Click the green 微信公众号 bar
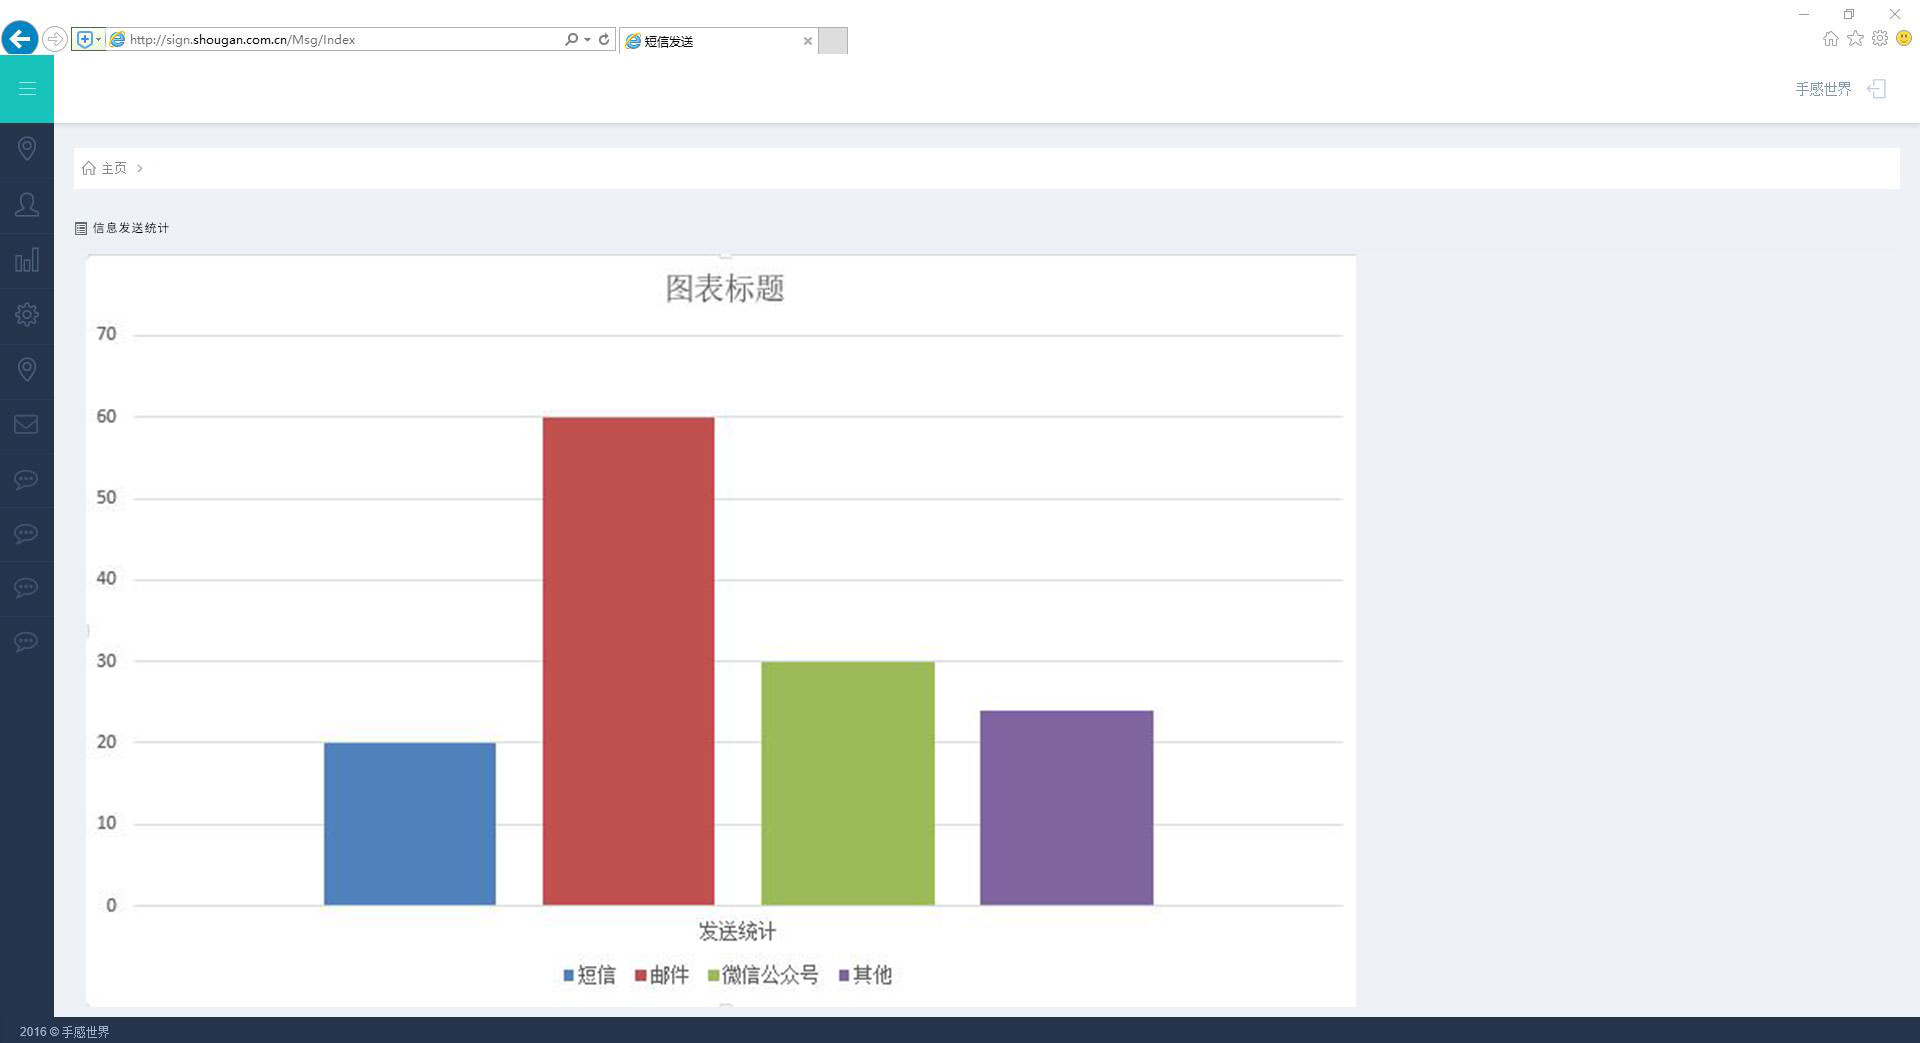The height and width of the screenshot is (1043, 1920). (848, 783)
